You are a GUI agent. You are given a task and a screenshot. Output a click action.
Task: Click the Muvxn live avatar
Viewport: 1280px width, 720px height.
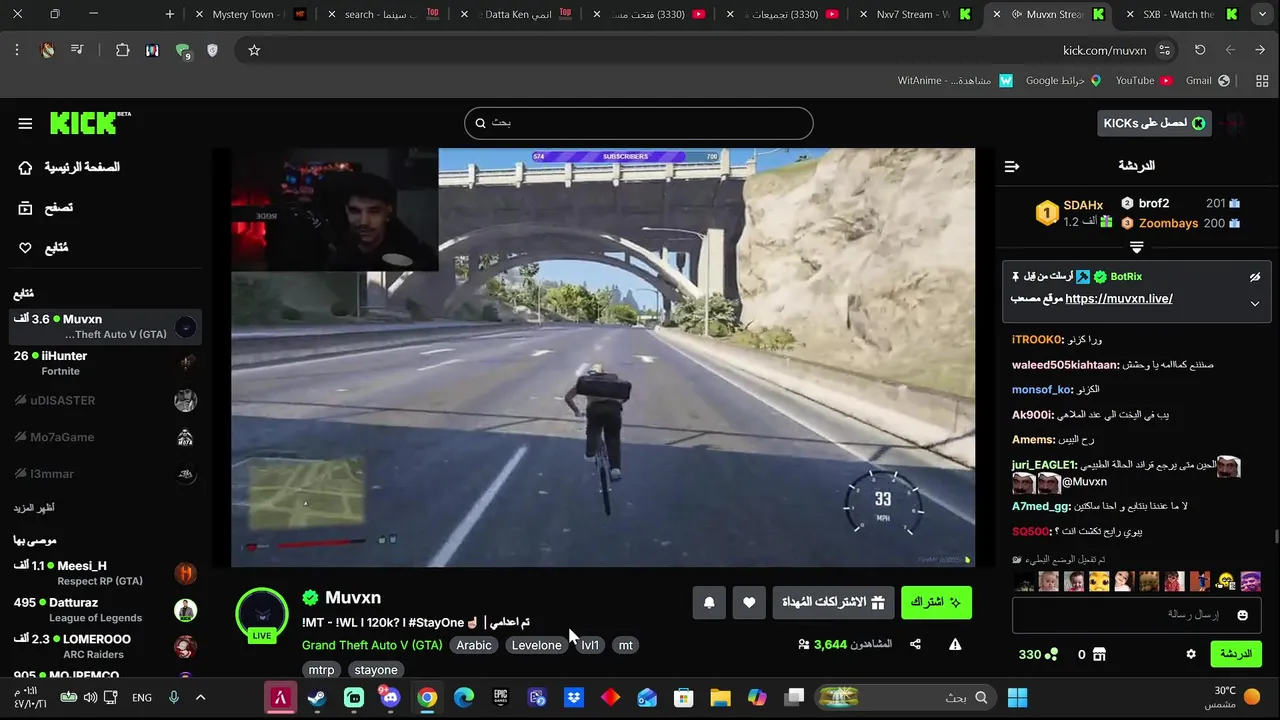click(262, 614)
